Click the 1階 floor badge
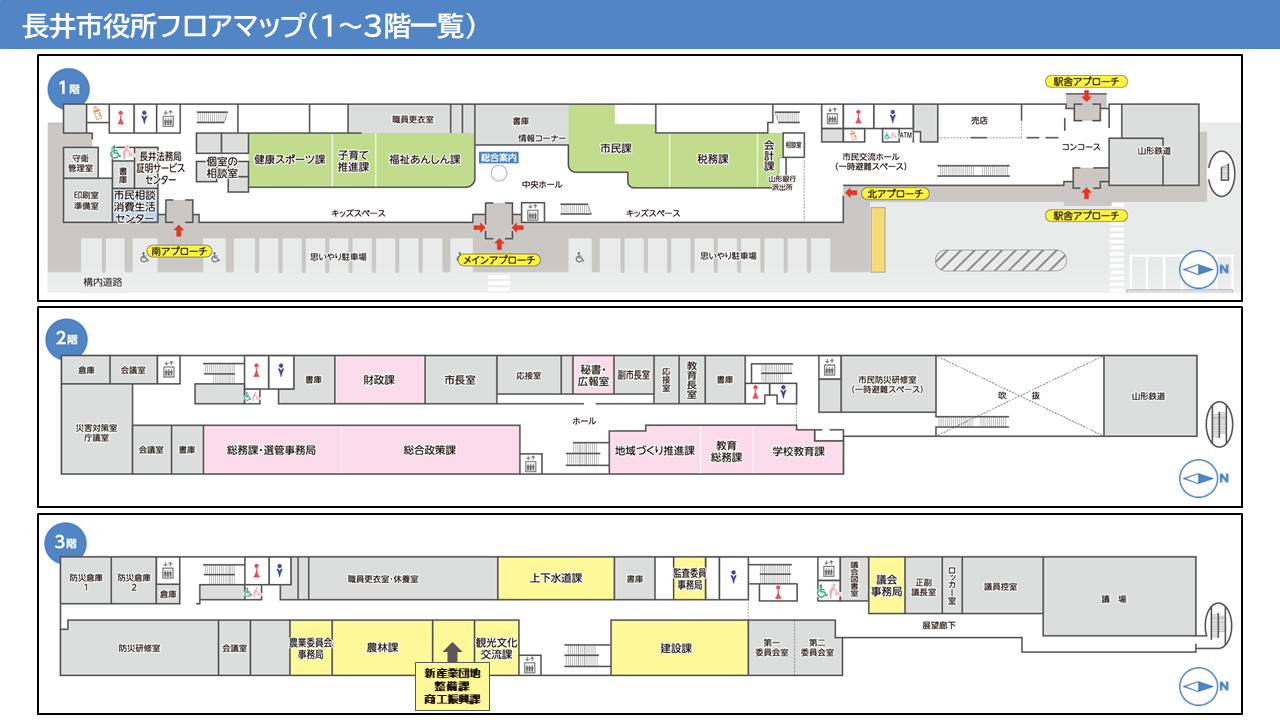Screen dimensions: 1280x720 [x=67, y=88]
